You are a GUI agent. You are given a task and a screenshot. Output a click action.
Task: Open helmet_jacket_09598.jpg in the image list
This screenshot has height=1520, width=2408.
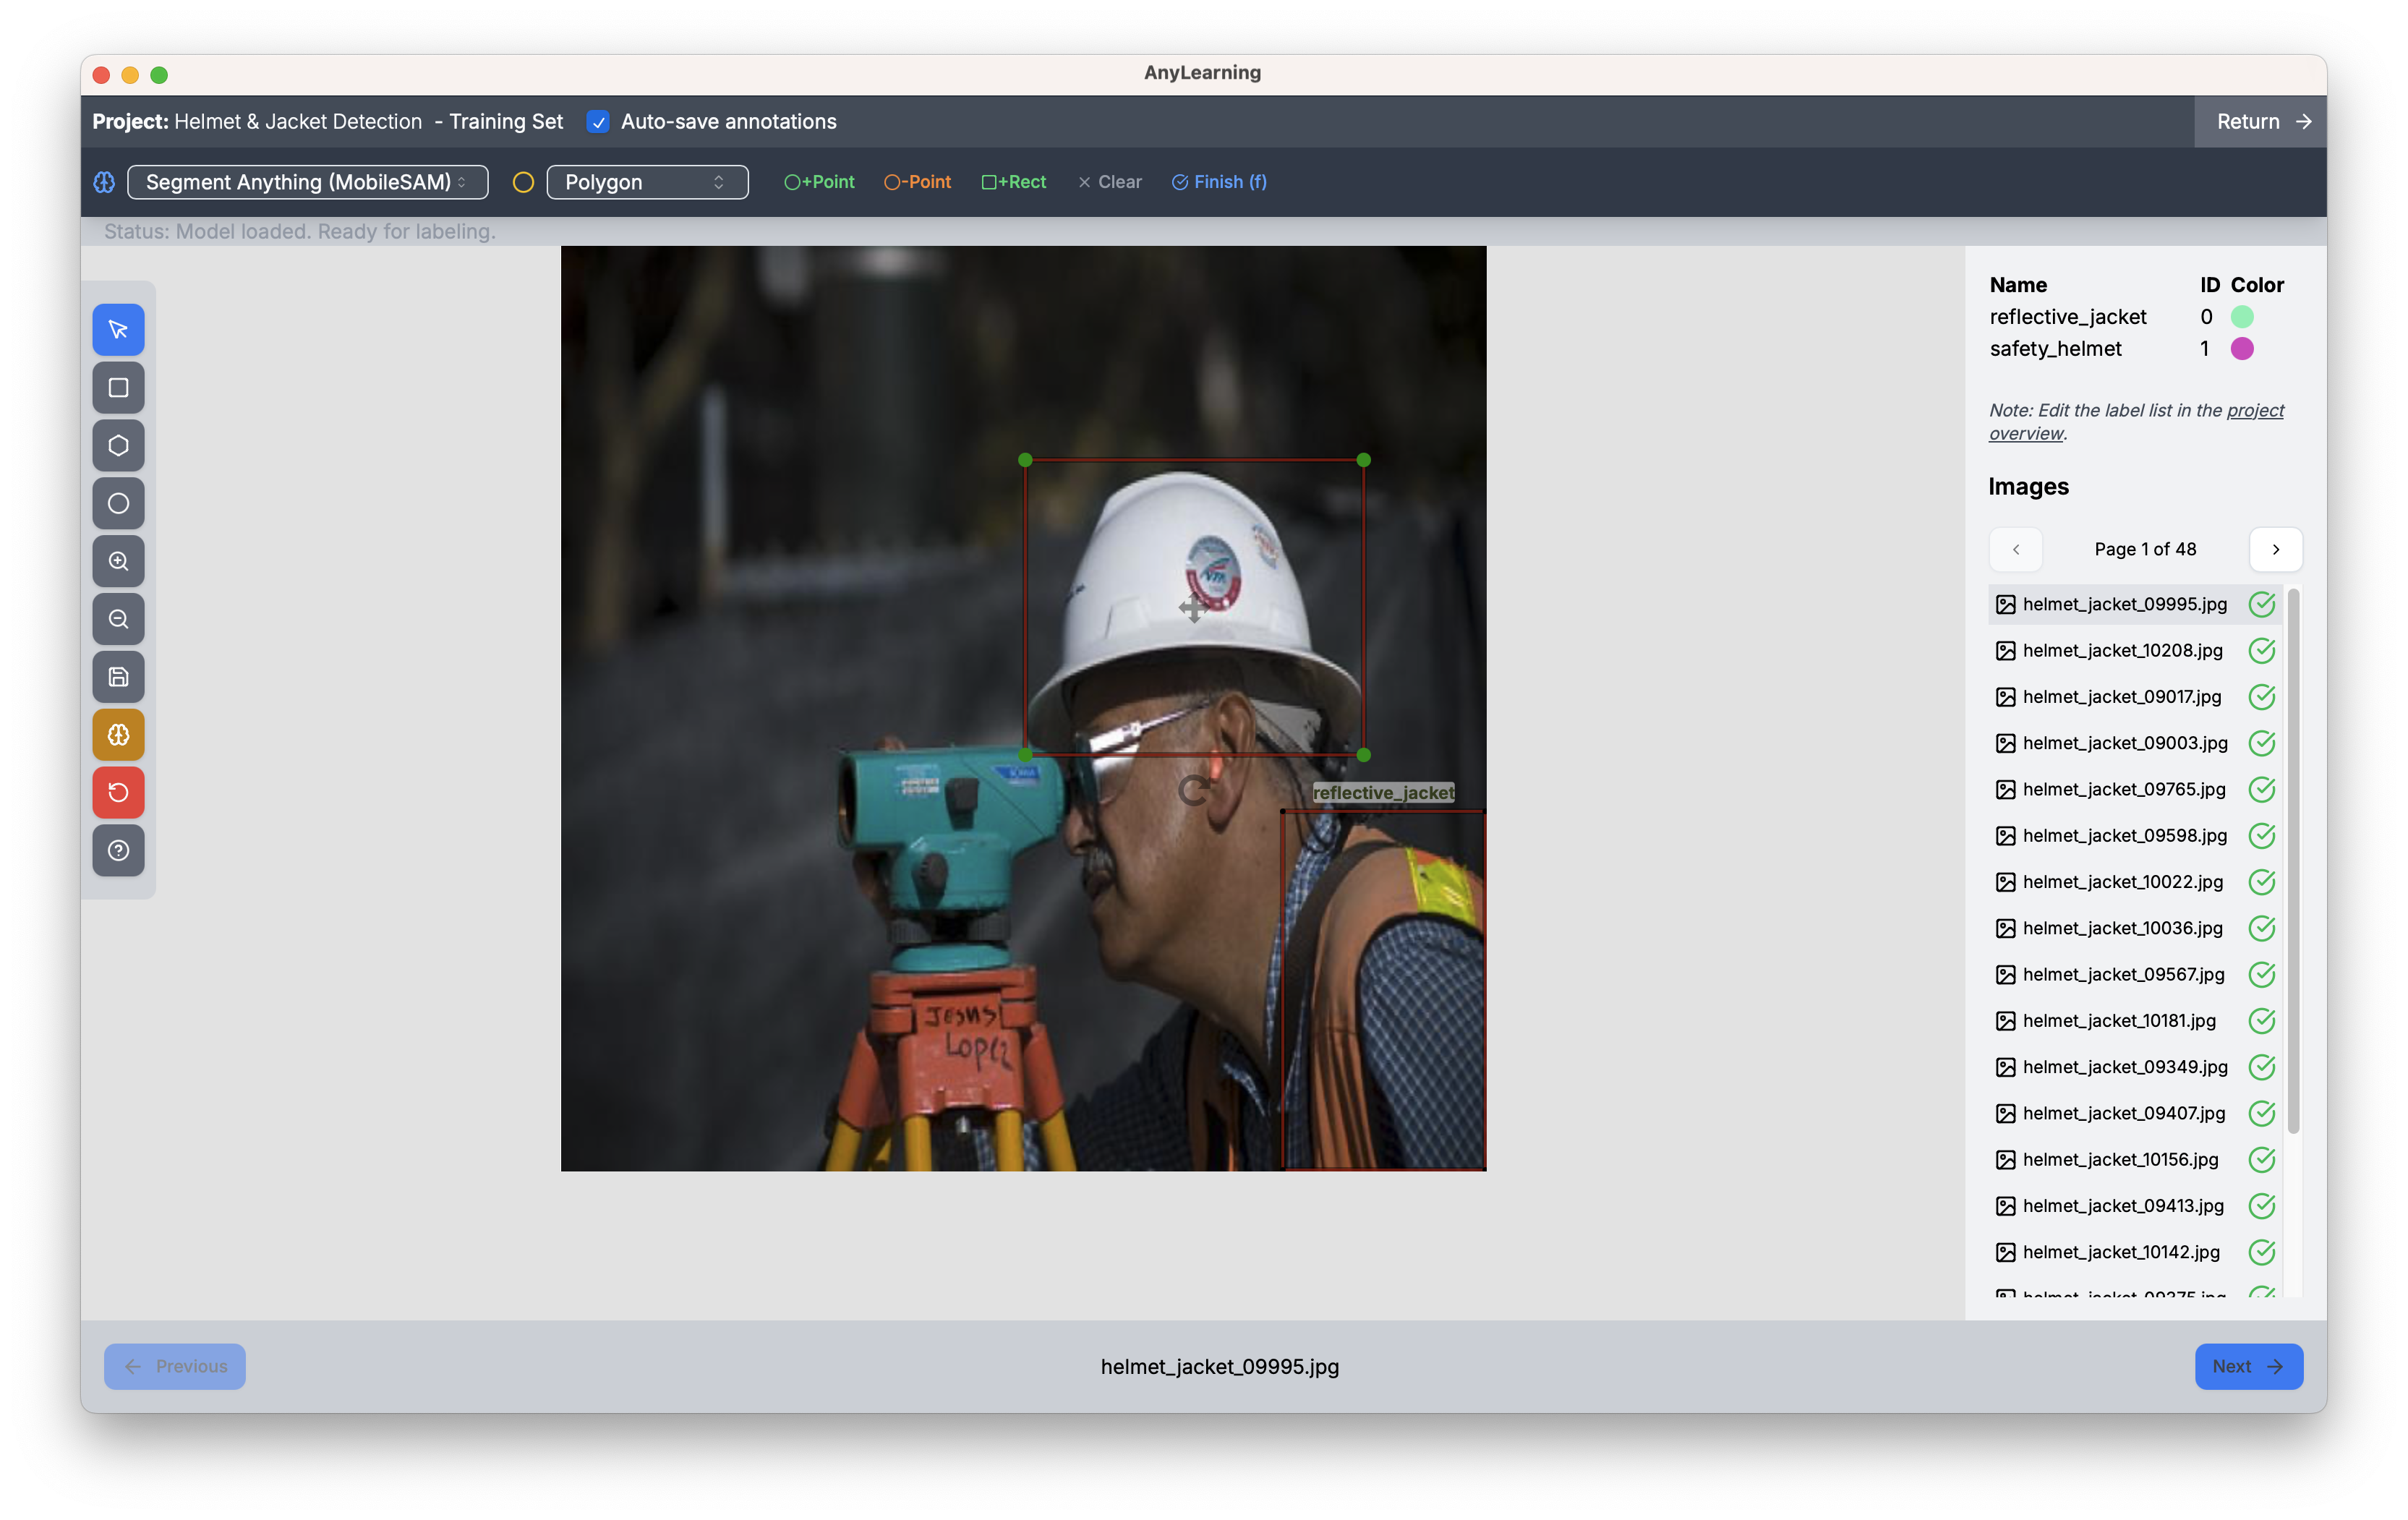tap(2124, 836)
